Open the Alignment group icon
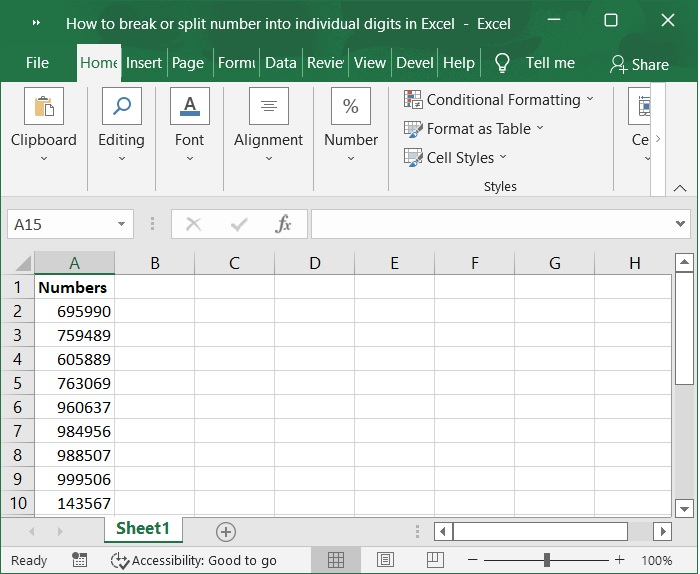The width and height of the screenshot is (700, 574). [268, 107]
